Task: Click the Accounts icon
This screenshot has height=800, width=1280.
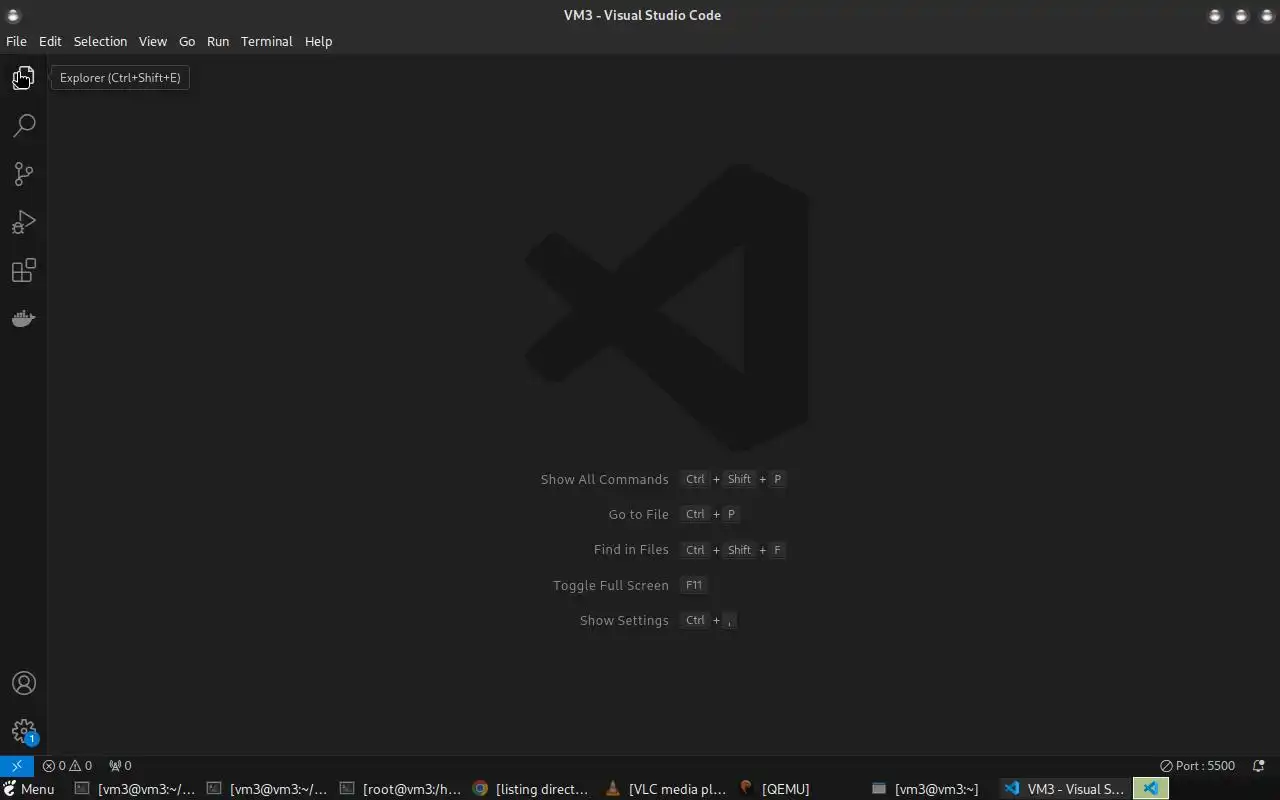Action: tap(23, 683)
